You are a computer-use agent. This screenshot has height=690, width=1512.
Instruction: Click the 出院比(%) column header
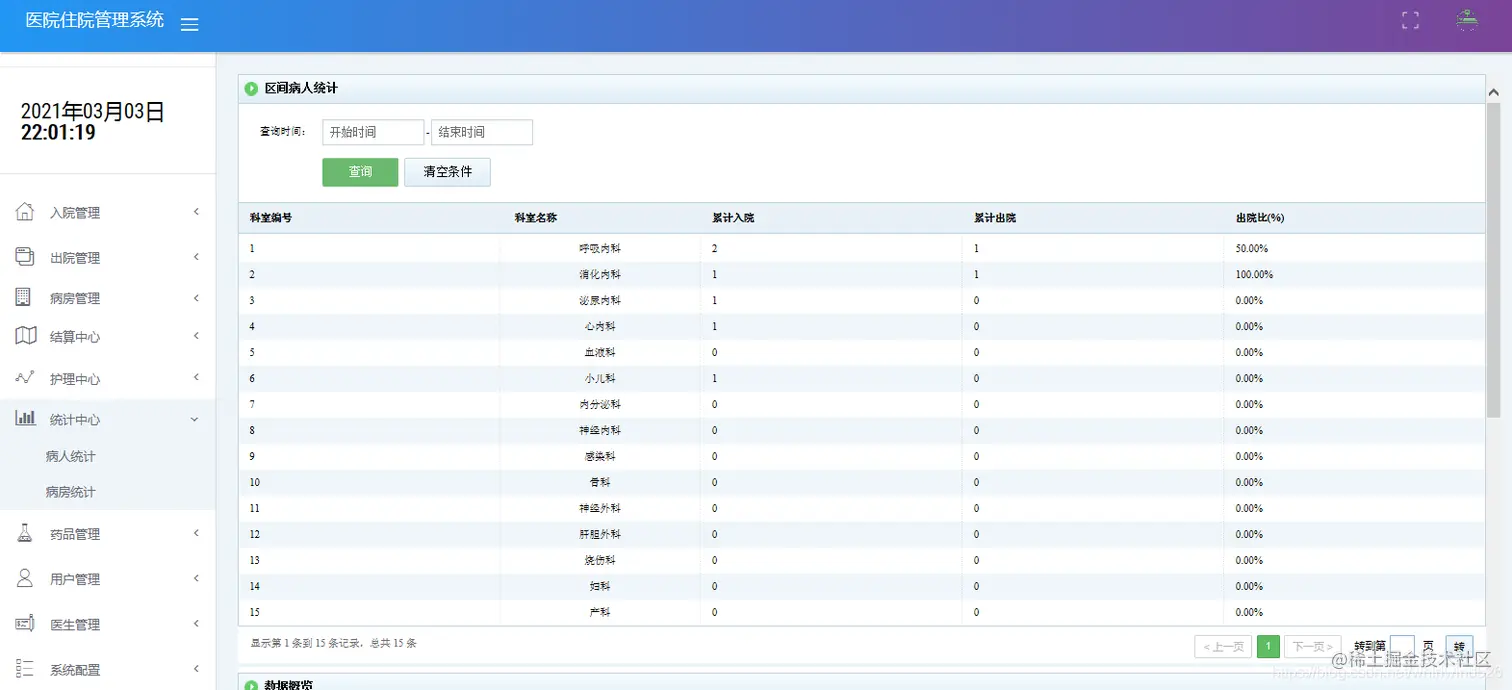(x=1260, y=217)
